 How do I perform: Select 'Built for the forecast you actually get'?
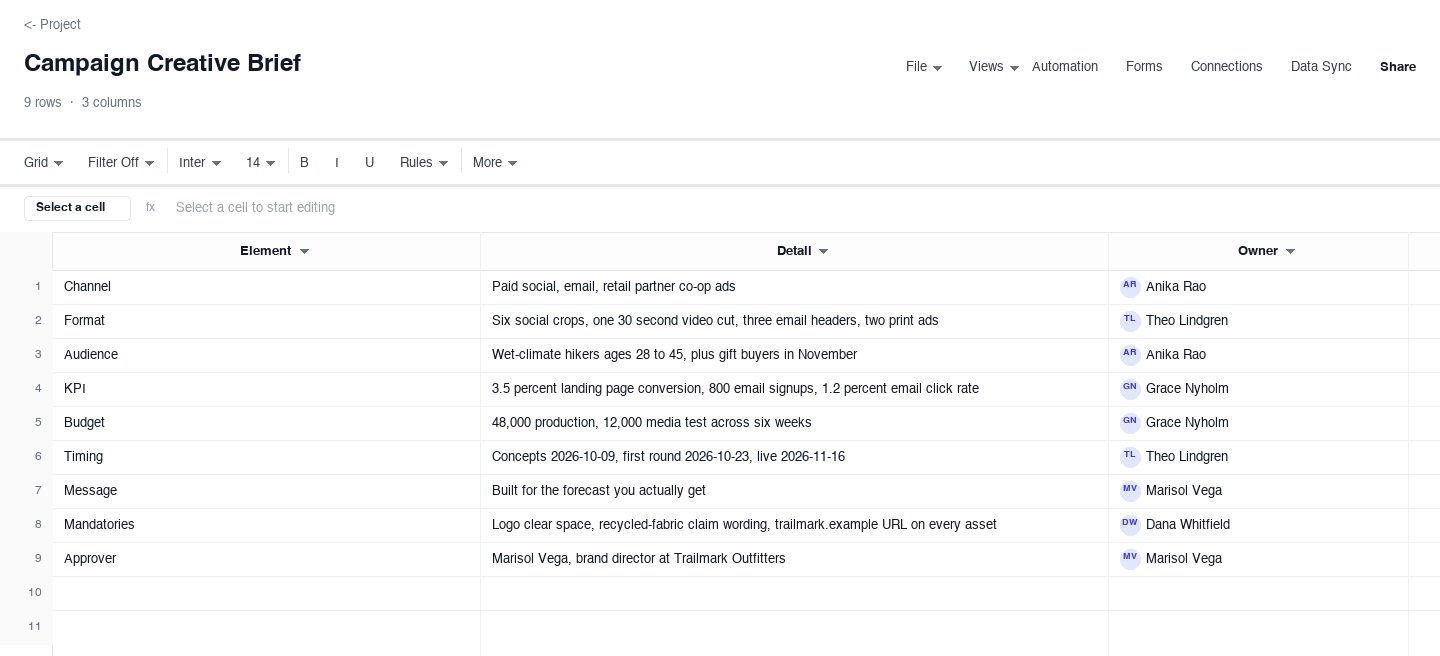pyautogui.click(x=794, y=491)
